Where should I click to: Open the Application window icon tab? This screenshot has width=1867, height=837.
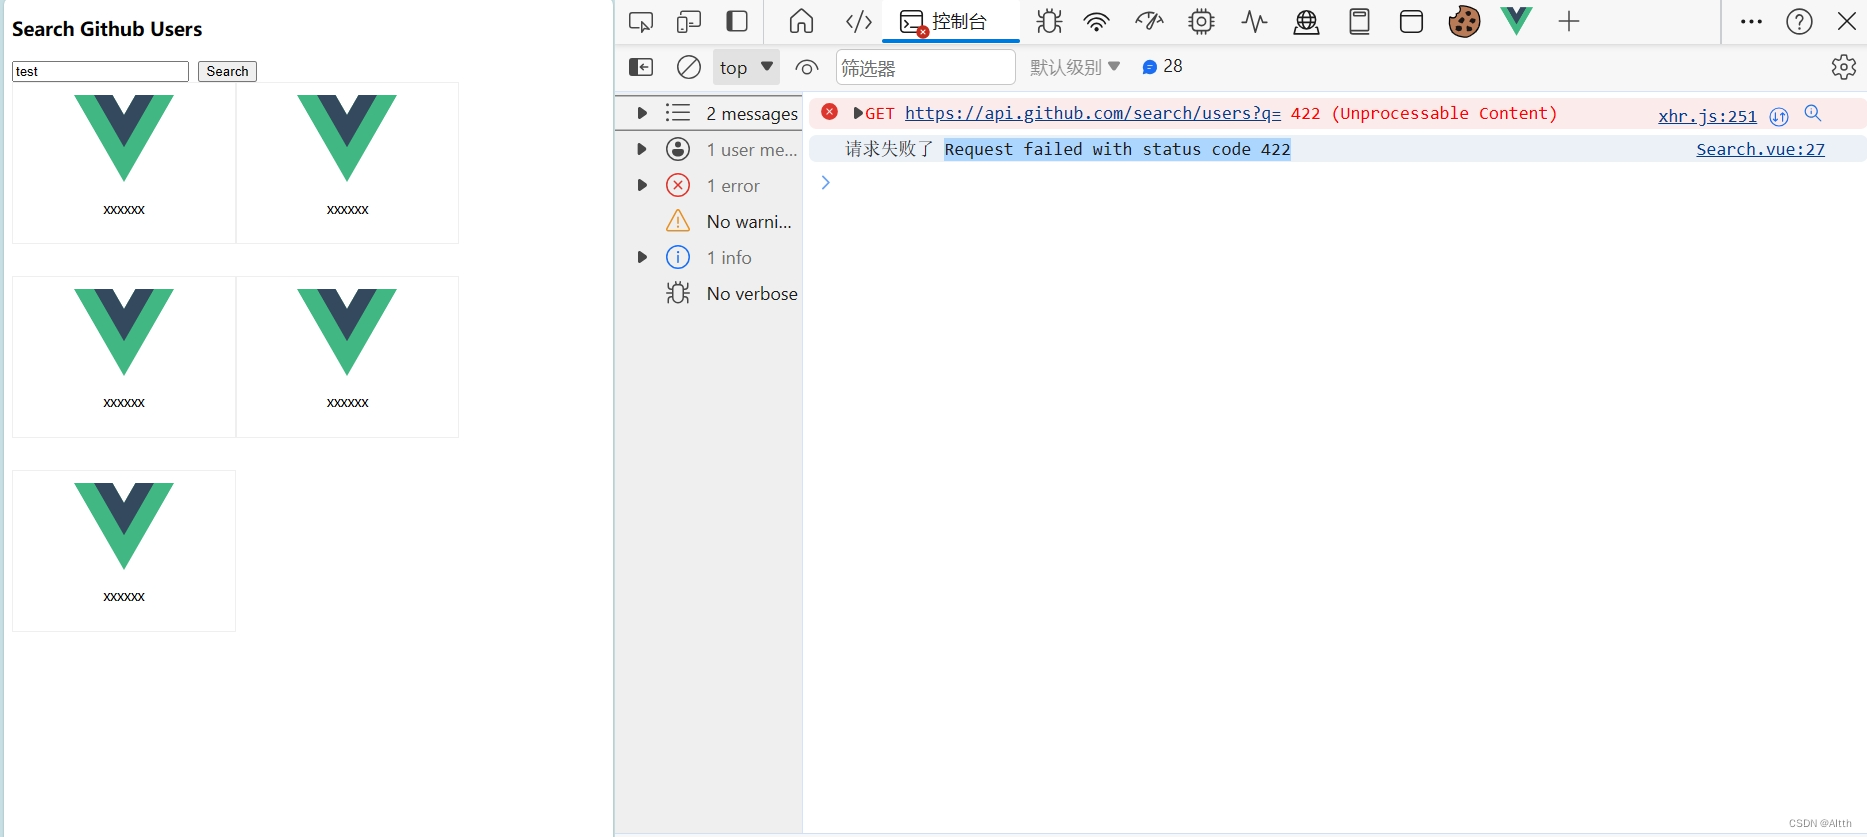(x=1411, y=21)
